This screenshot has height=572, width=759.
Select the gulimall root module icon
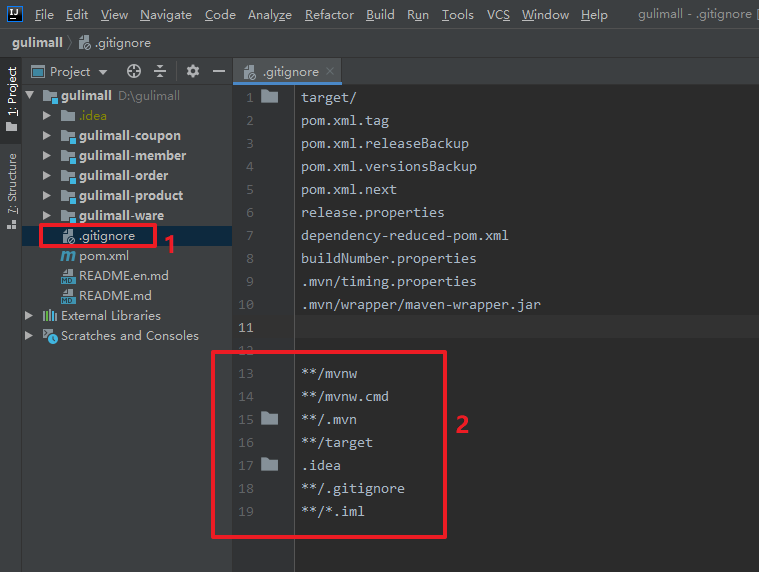point(50,96)
